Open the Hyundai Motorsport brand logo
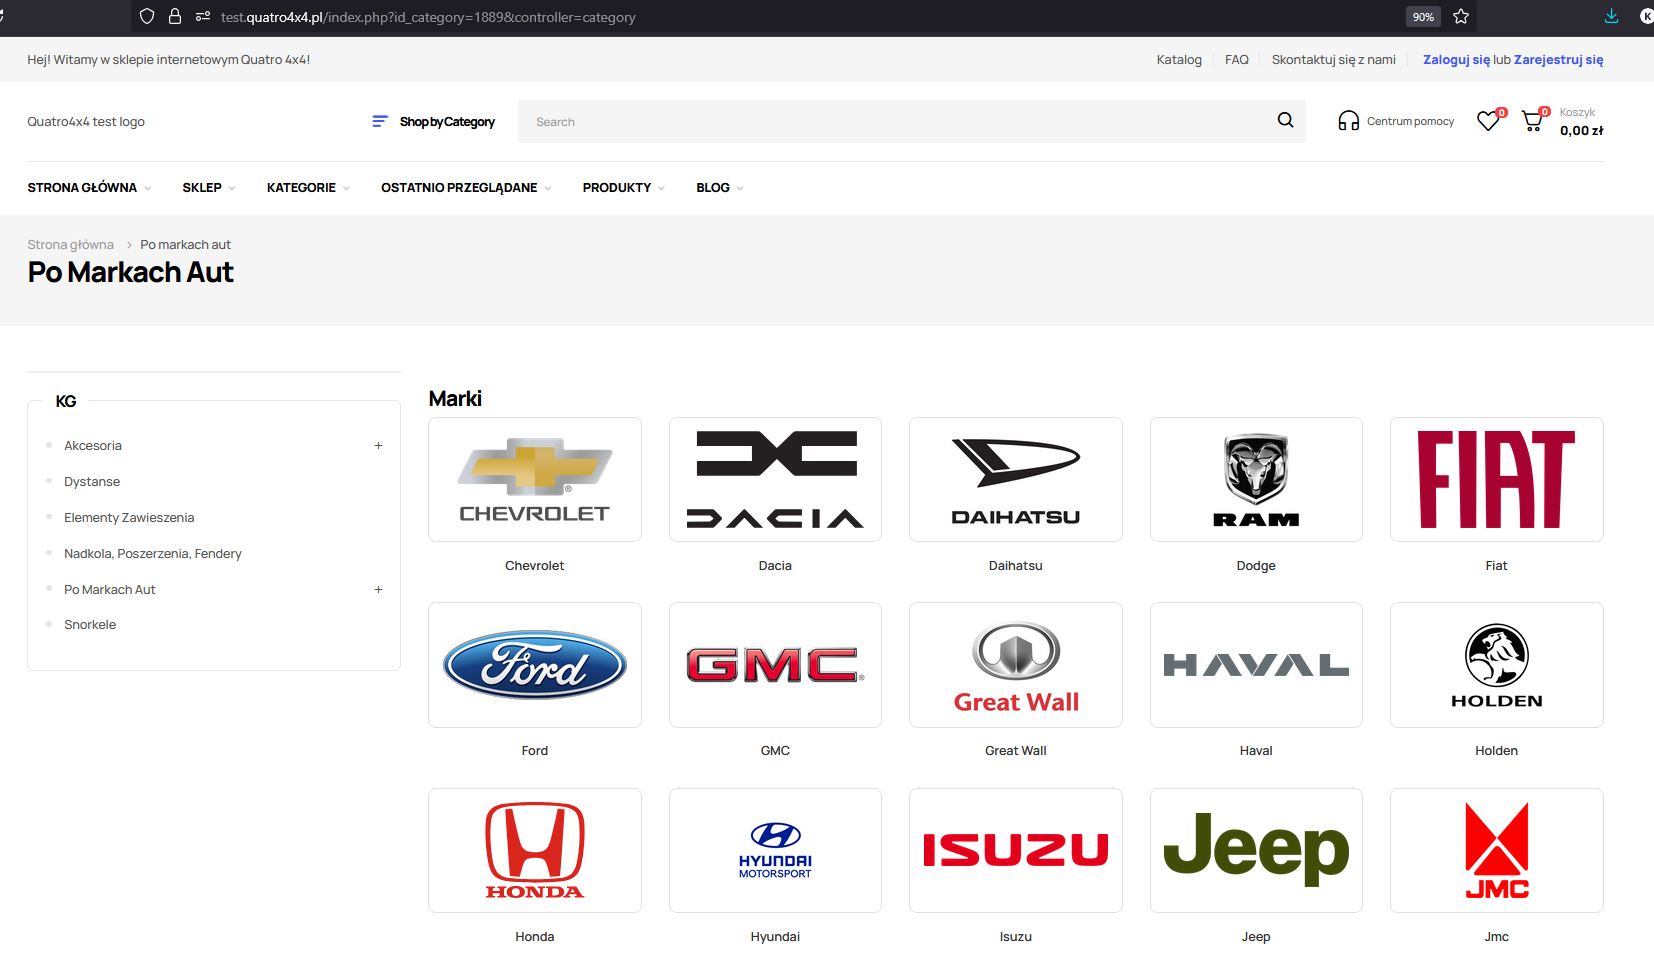The width and height of the screenshot is (1654, 971). [775, 850]
